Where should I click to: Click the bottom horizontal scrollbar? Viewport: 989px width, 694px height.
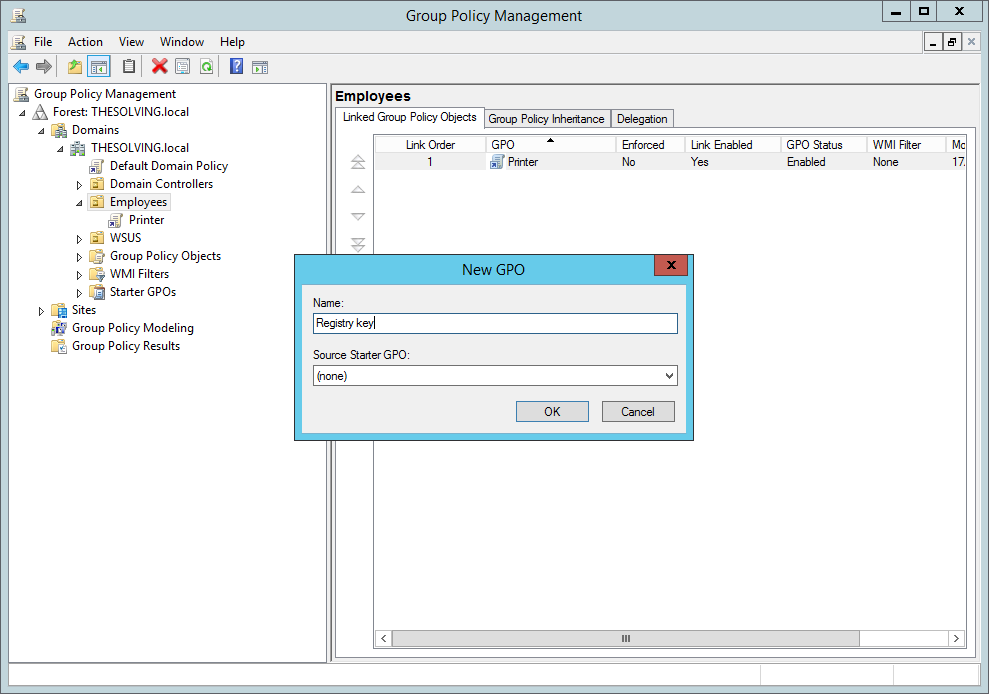click(x=625, y=638)
